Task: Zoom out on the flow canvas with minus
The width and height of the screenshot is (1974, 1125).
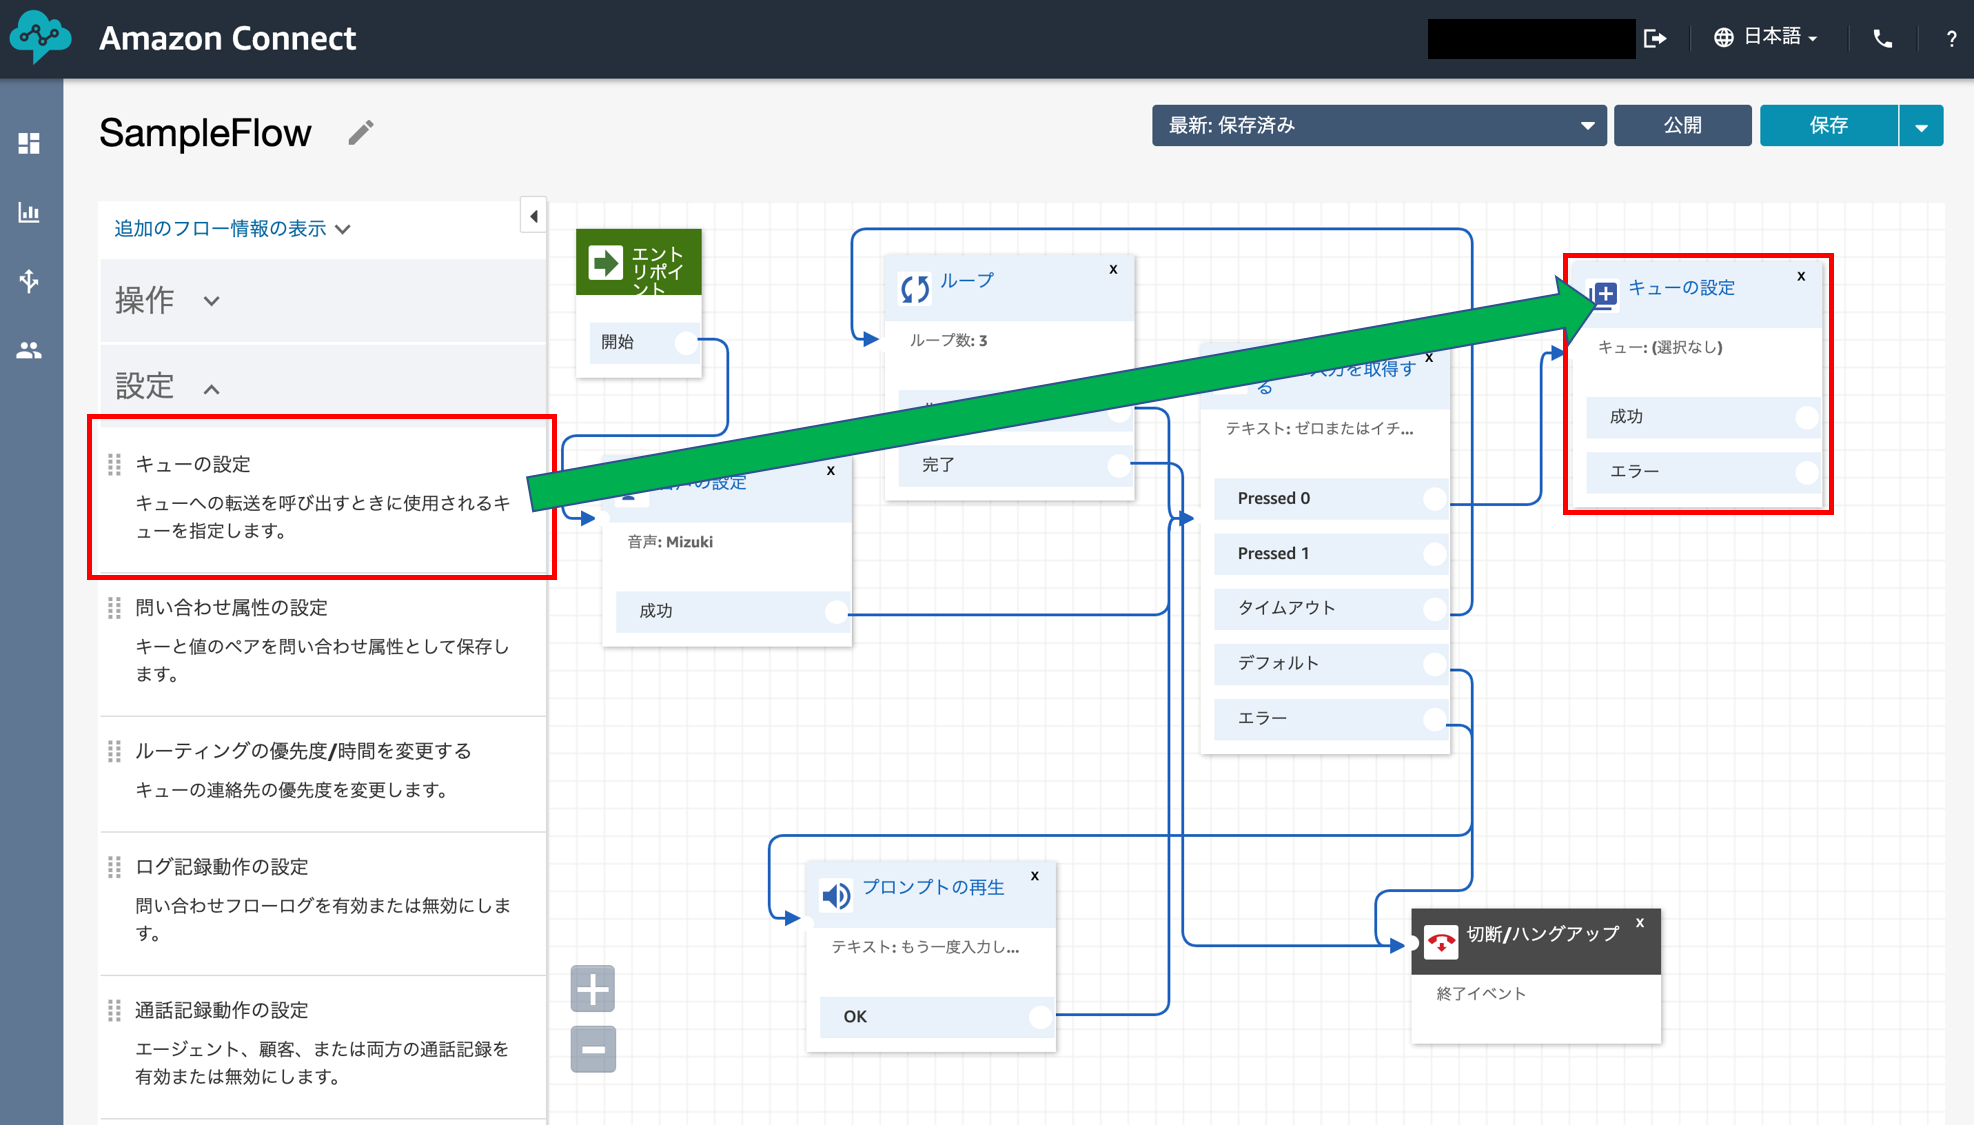Action: coord(593,1049)
